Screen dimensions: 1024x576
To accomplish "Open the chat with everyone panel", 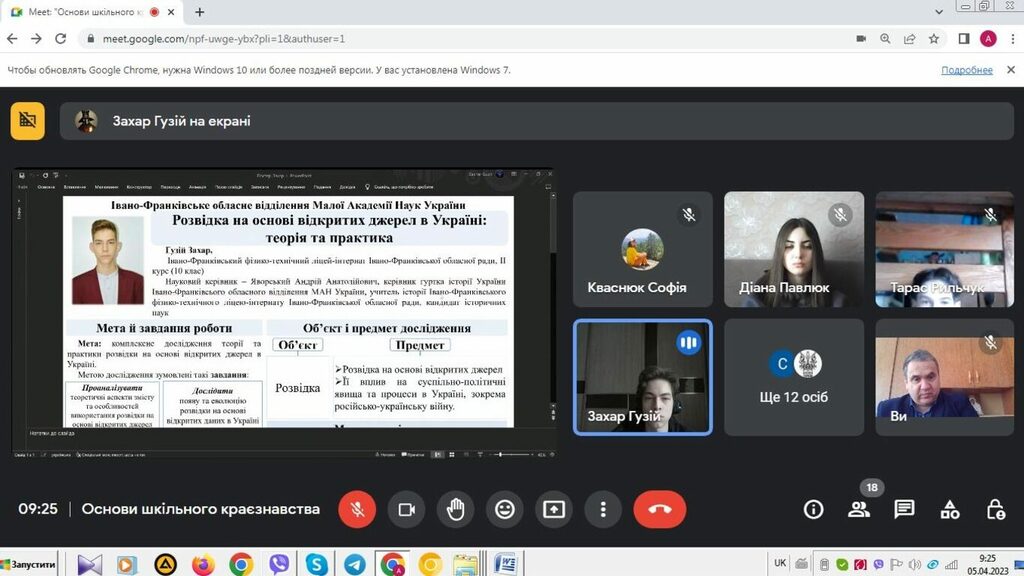I will [x=904, y=509].
